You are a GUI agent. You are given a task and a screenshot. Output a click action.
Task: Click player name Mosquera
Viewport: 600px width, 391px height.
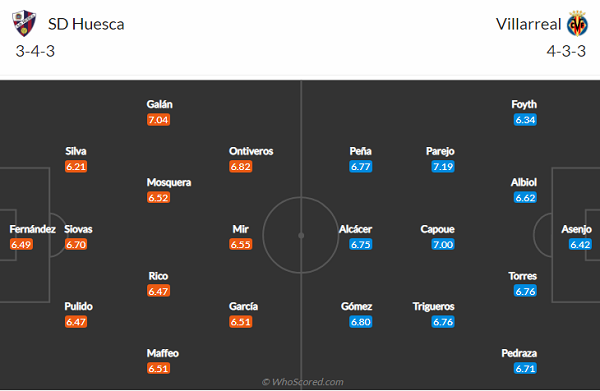click(x=169, y=182)
